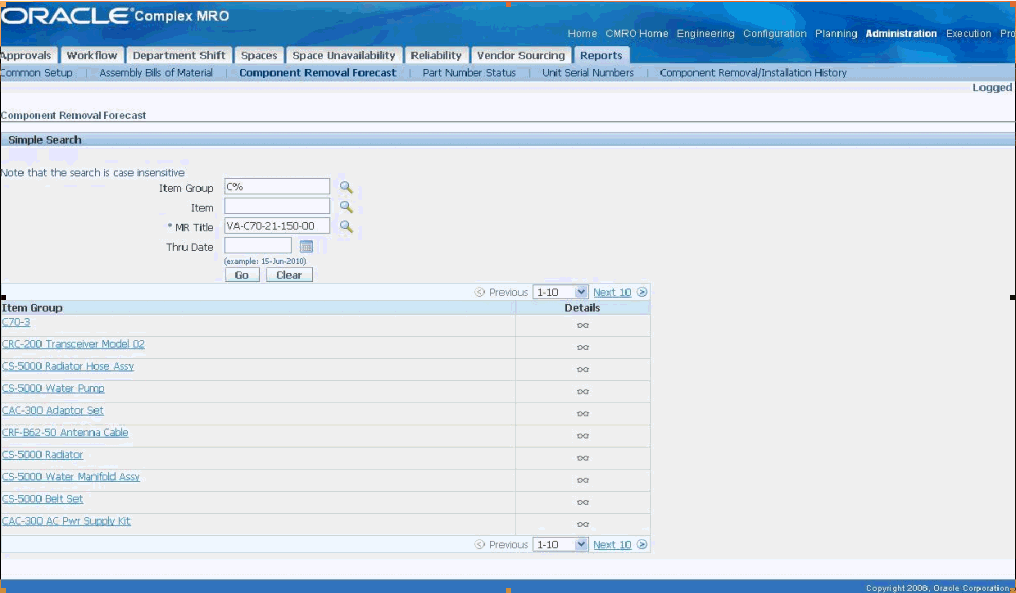View details icon for CS-5000 Radiator row
The width and height of the screenshot is (1016, 593).
(x=583, y=458)
